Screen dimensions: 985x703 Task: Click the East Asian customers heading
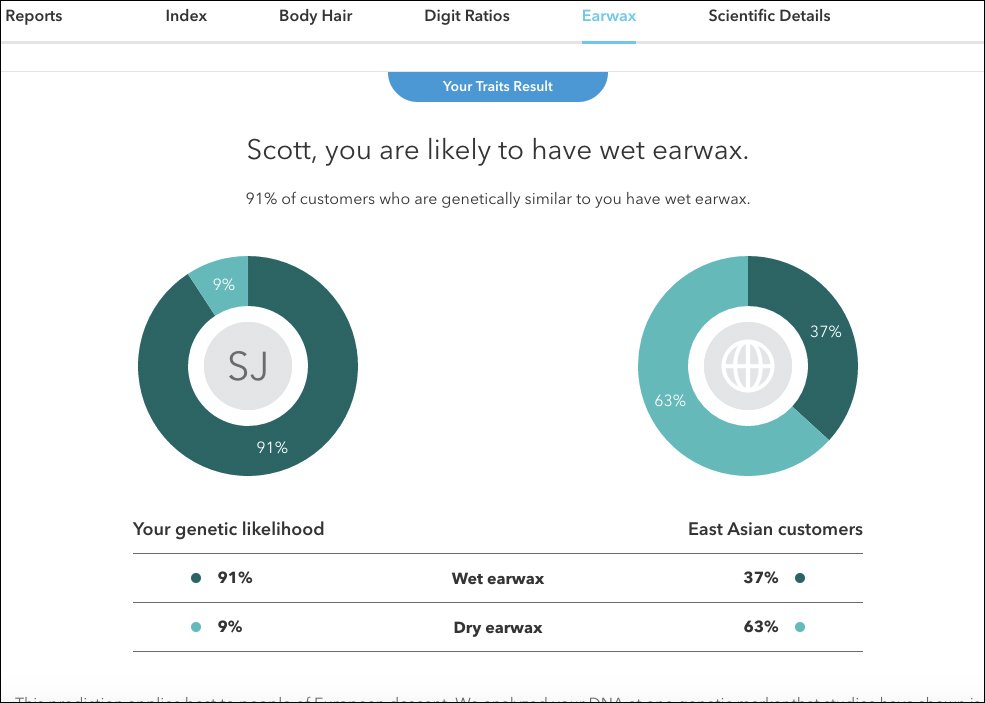coord(775,529)
